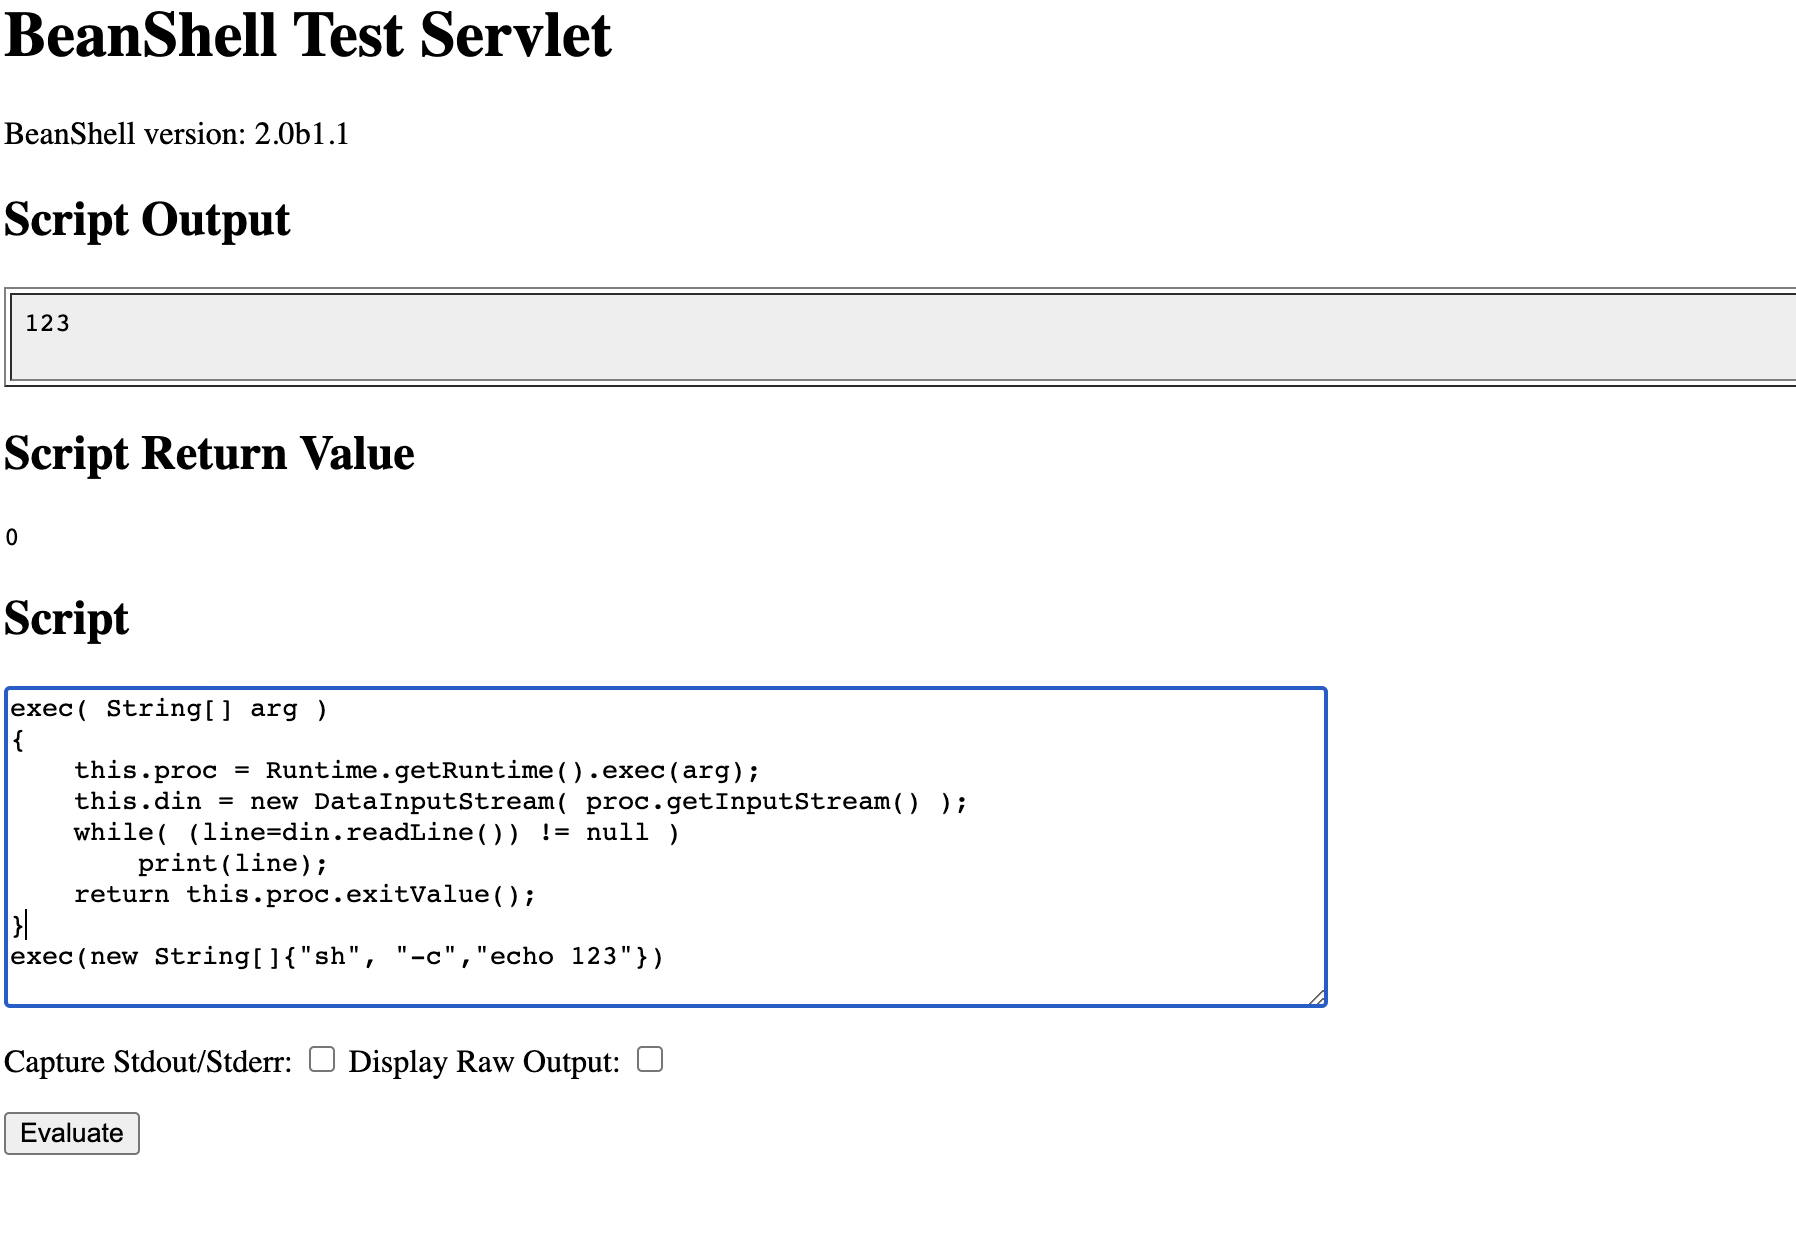Screen dimensions: 1796x1242
Task: Click the BeanShell Test Servlet heading
Action: 307,36
